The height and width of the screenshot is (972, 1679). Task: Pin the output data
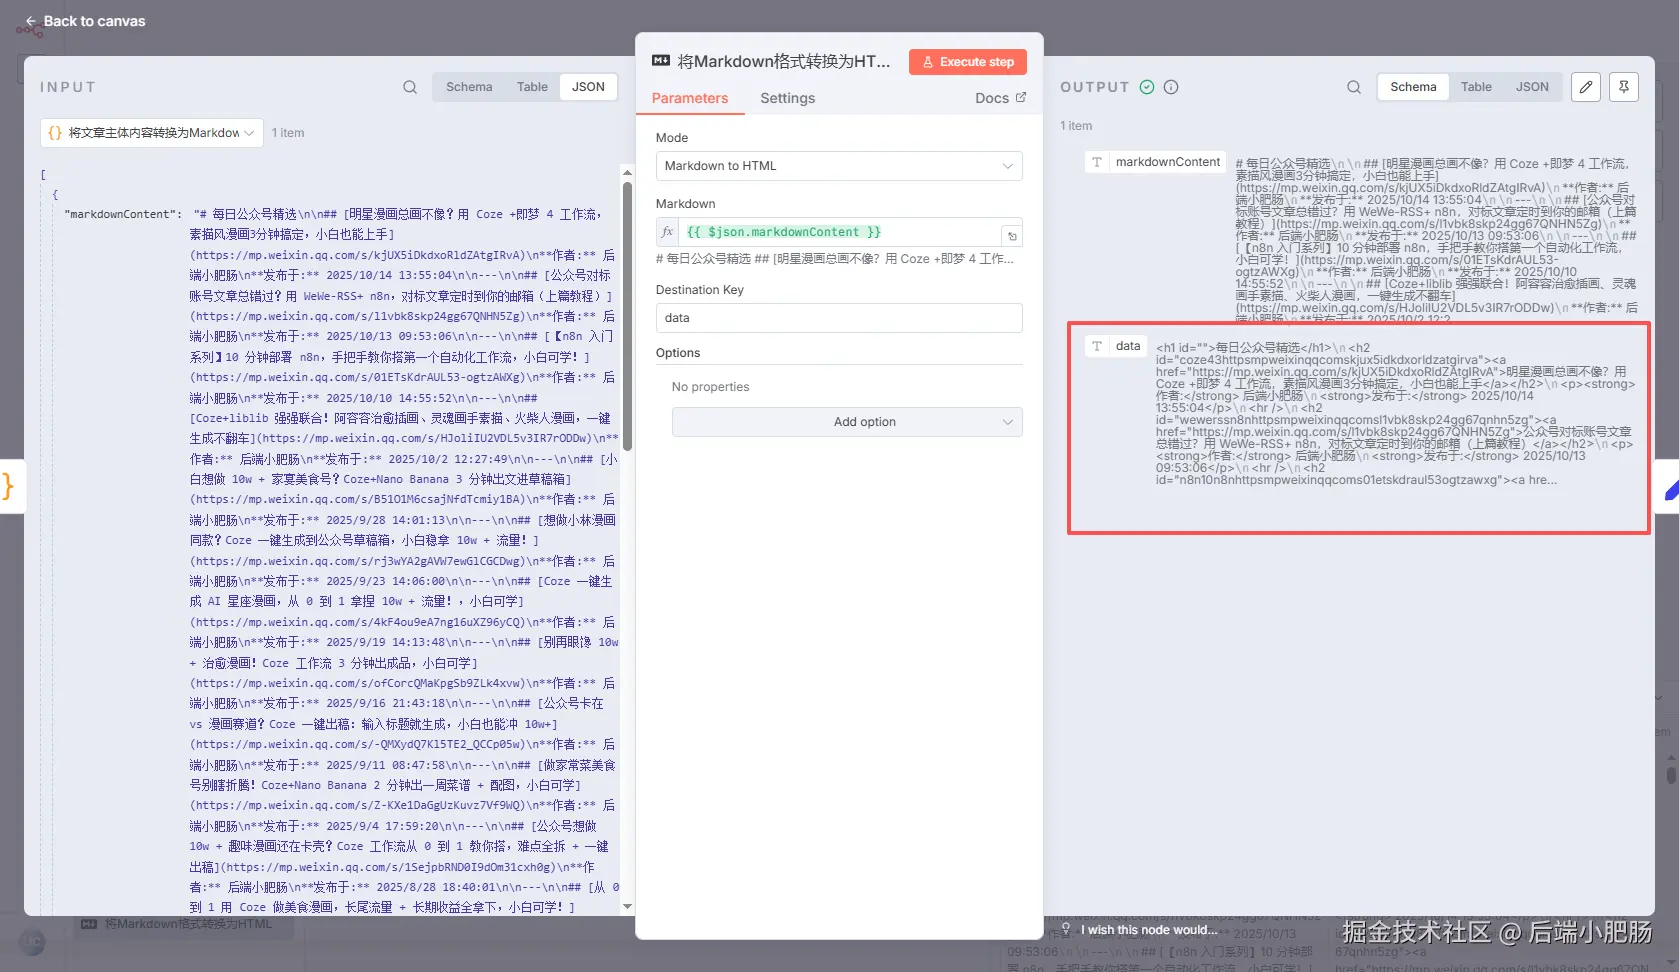point(1624,87)
